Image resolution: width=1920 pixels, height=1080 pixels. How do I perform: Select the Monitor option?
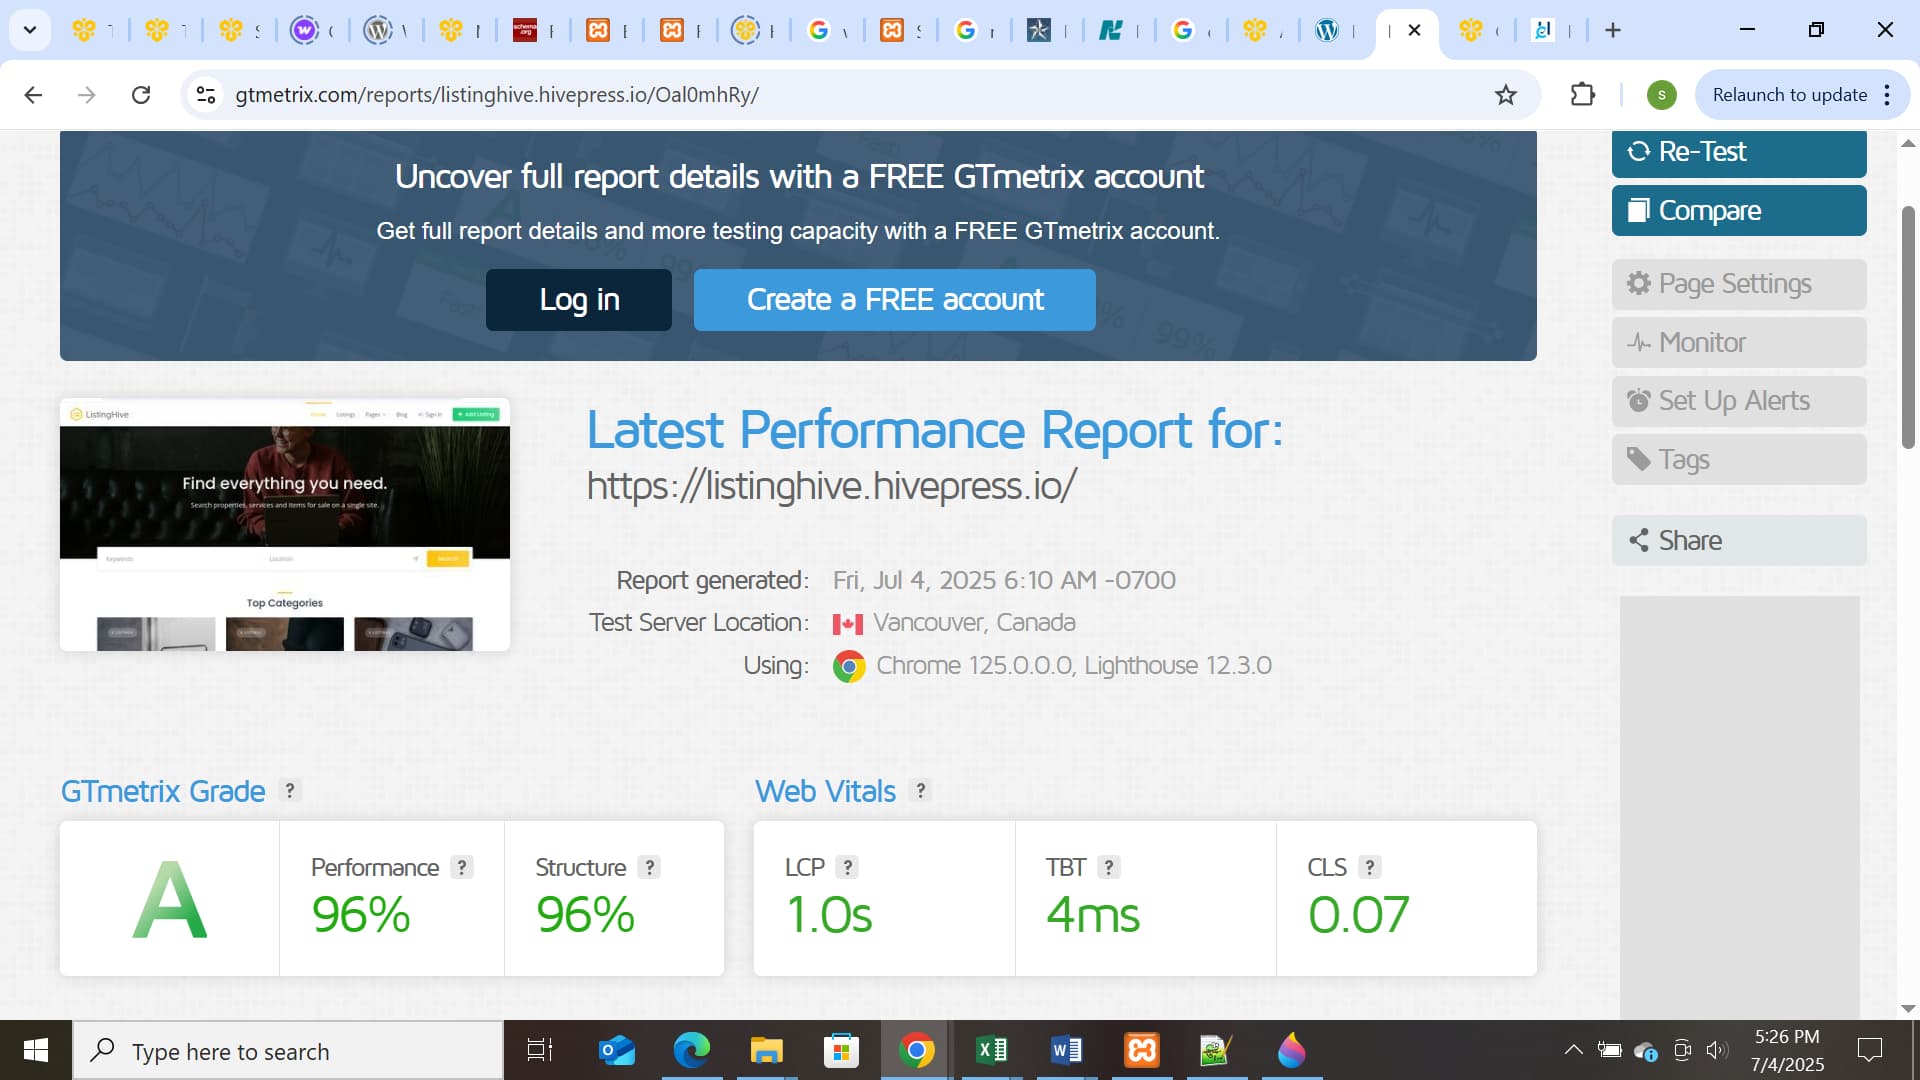1739,343
